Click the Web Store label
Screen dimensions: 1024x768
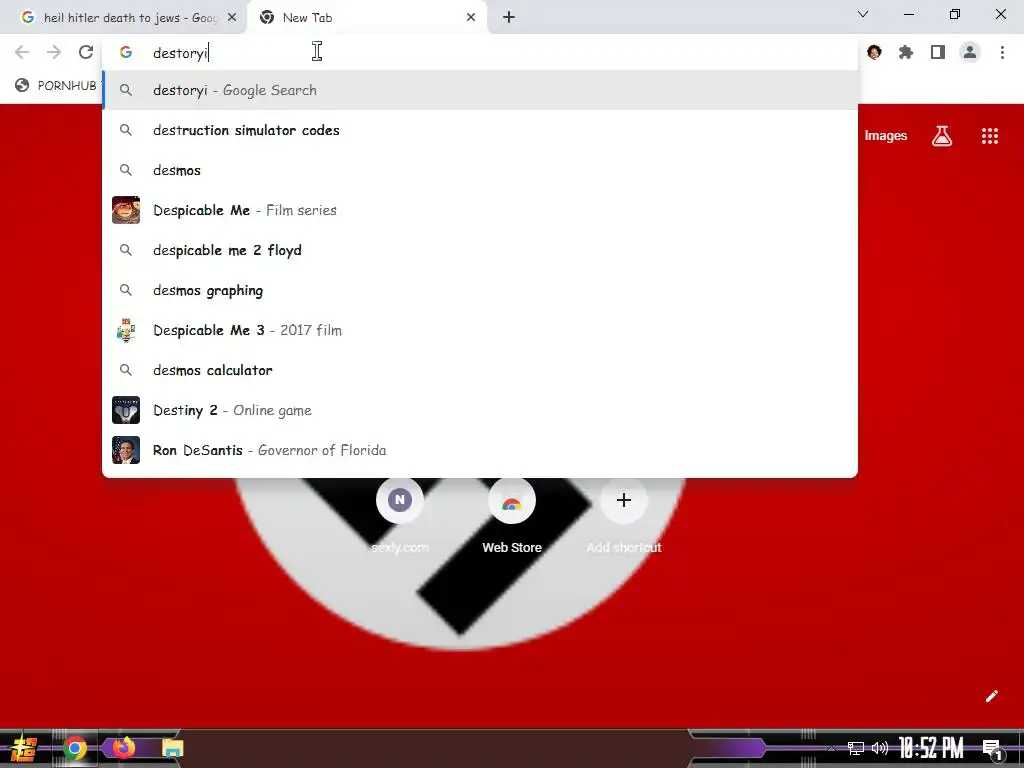point(512,547)
